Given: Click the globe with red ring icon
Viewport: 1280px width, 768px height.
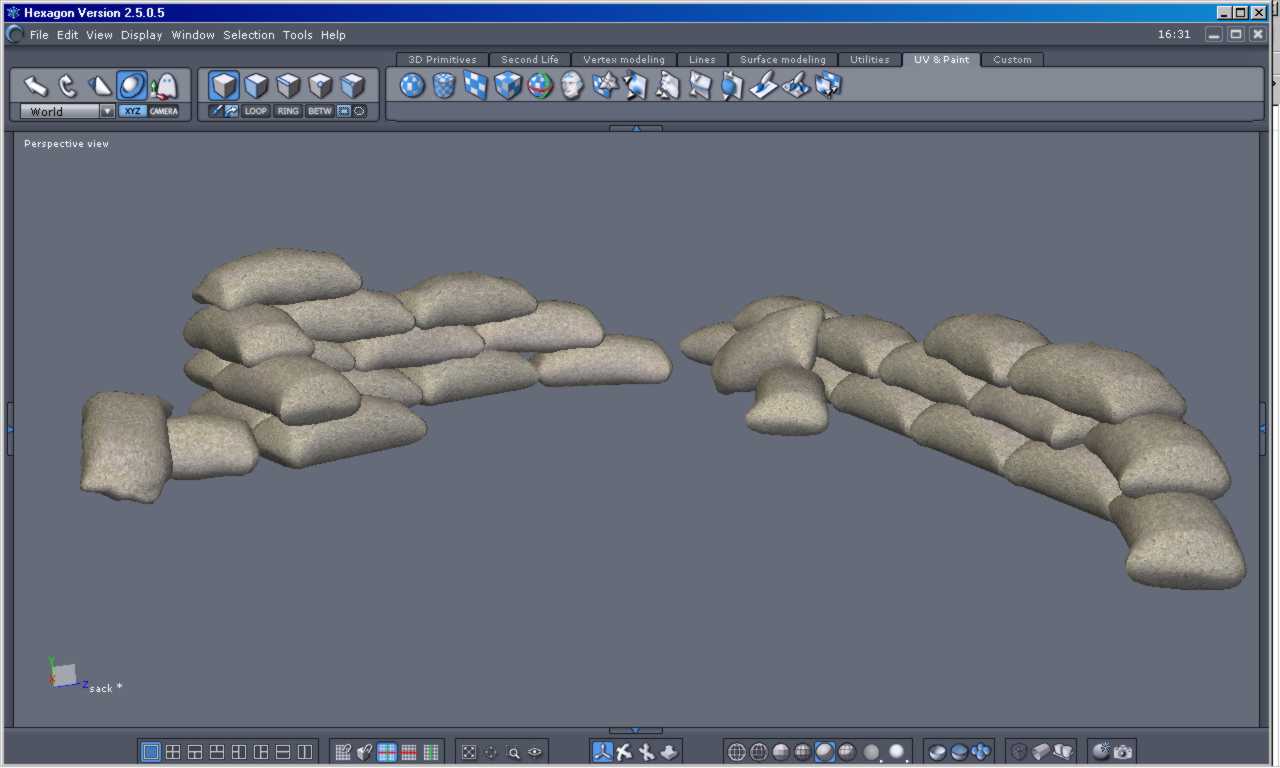Looking at the screenshot, I should (540, 85).
